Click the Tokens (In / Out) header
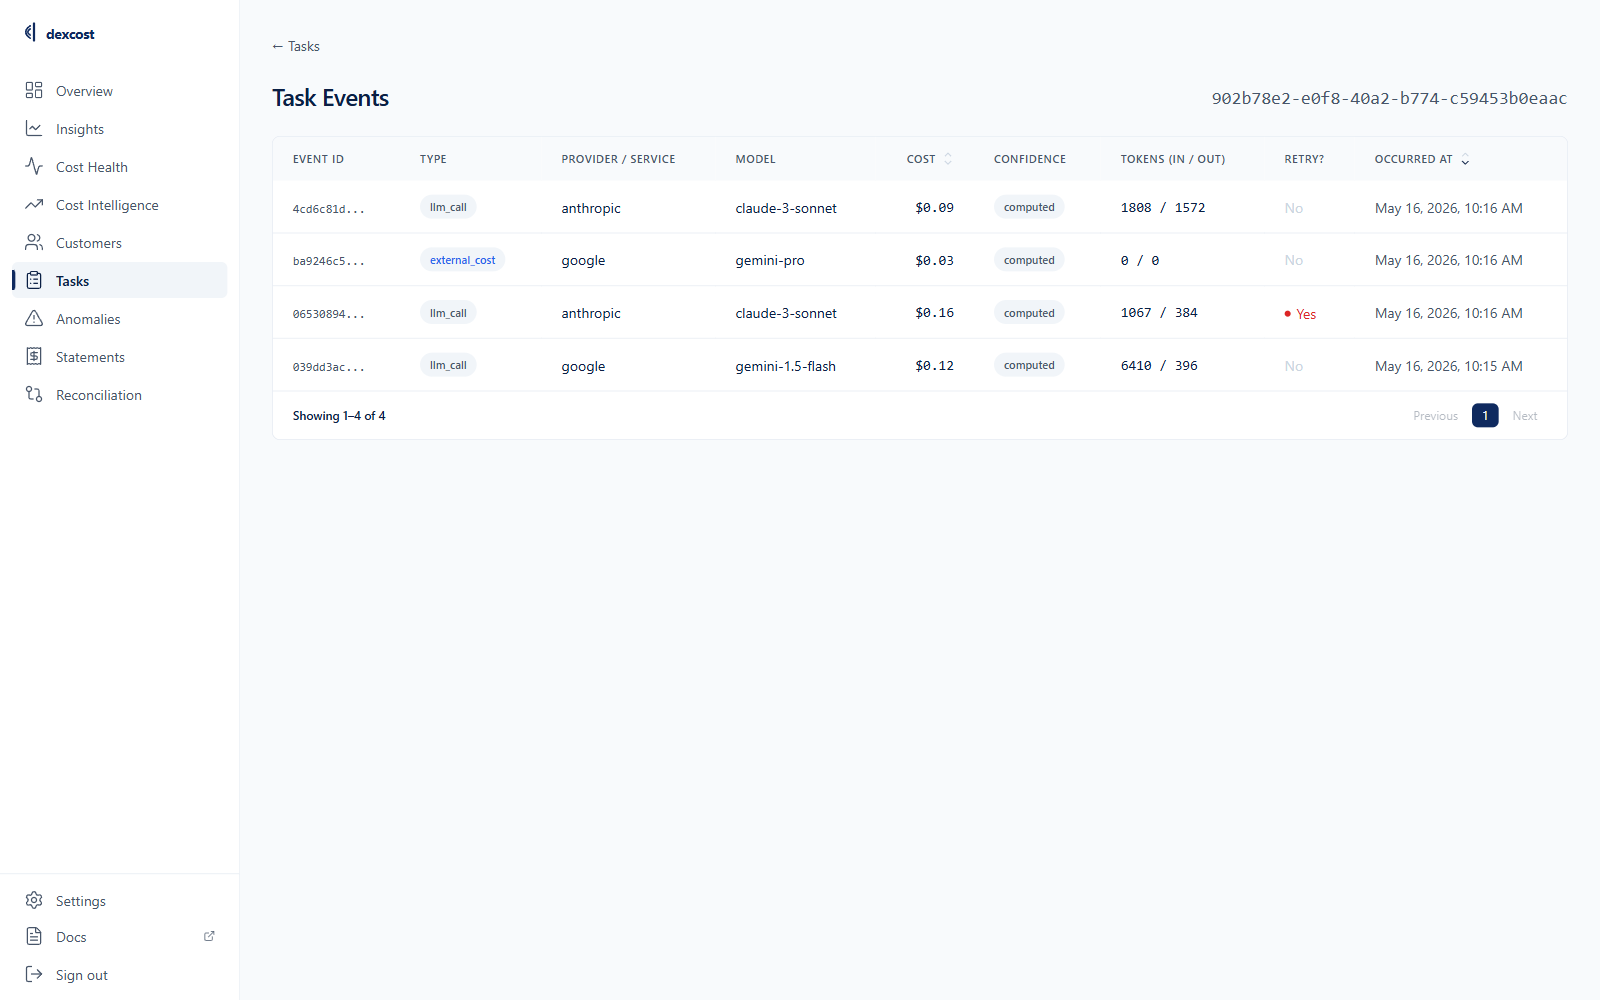Viewport: 1600px width, 1000px height. point(1173,159)
